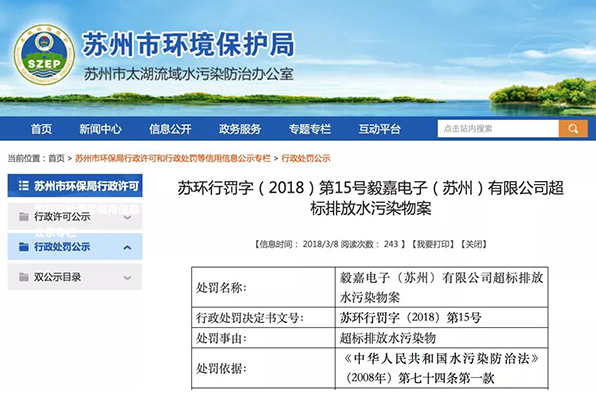Open the 信息公开 navigation item
Image resolution: width=596 pixels, height=393 pixels.
tap(170, 129)
